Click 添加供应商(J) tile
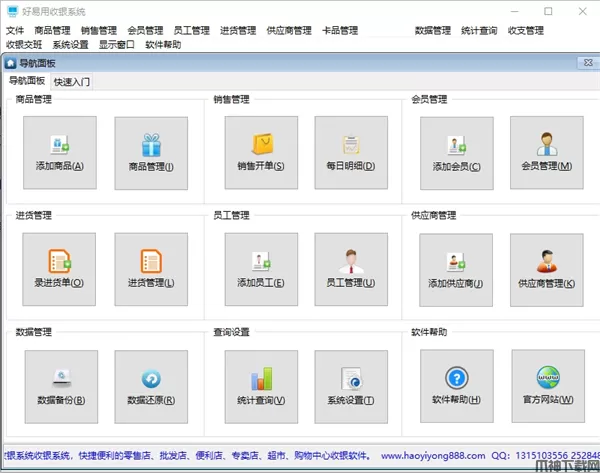The width and height of the screenshot is (600, 473). (x=456, y=270)
